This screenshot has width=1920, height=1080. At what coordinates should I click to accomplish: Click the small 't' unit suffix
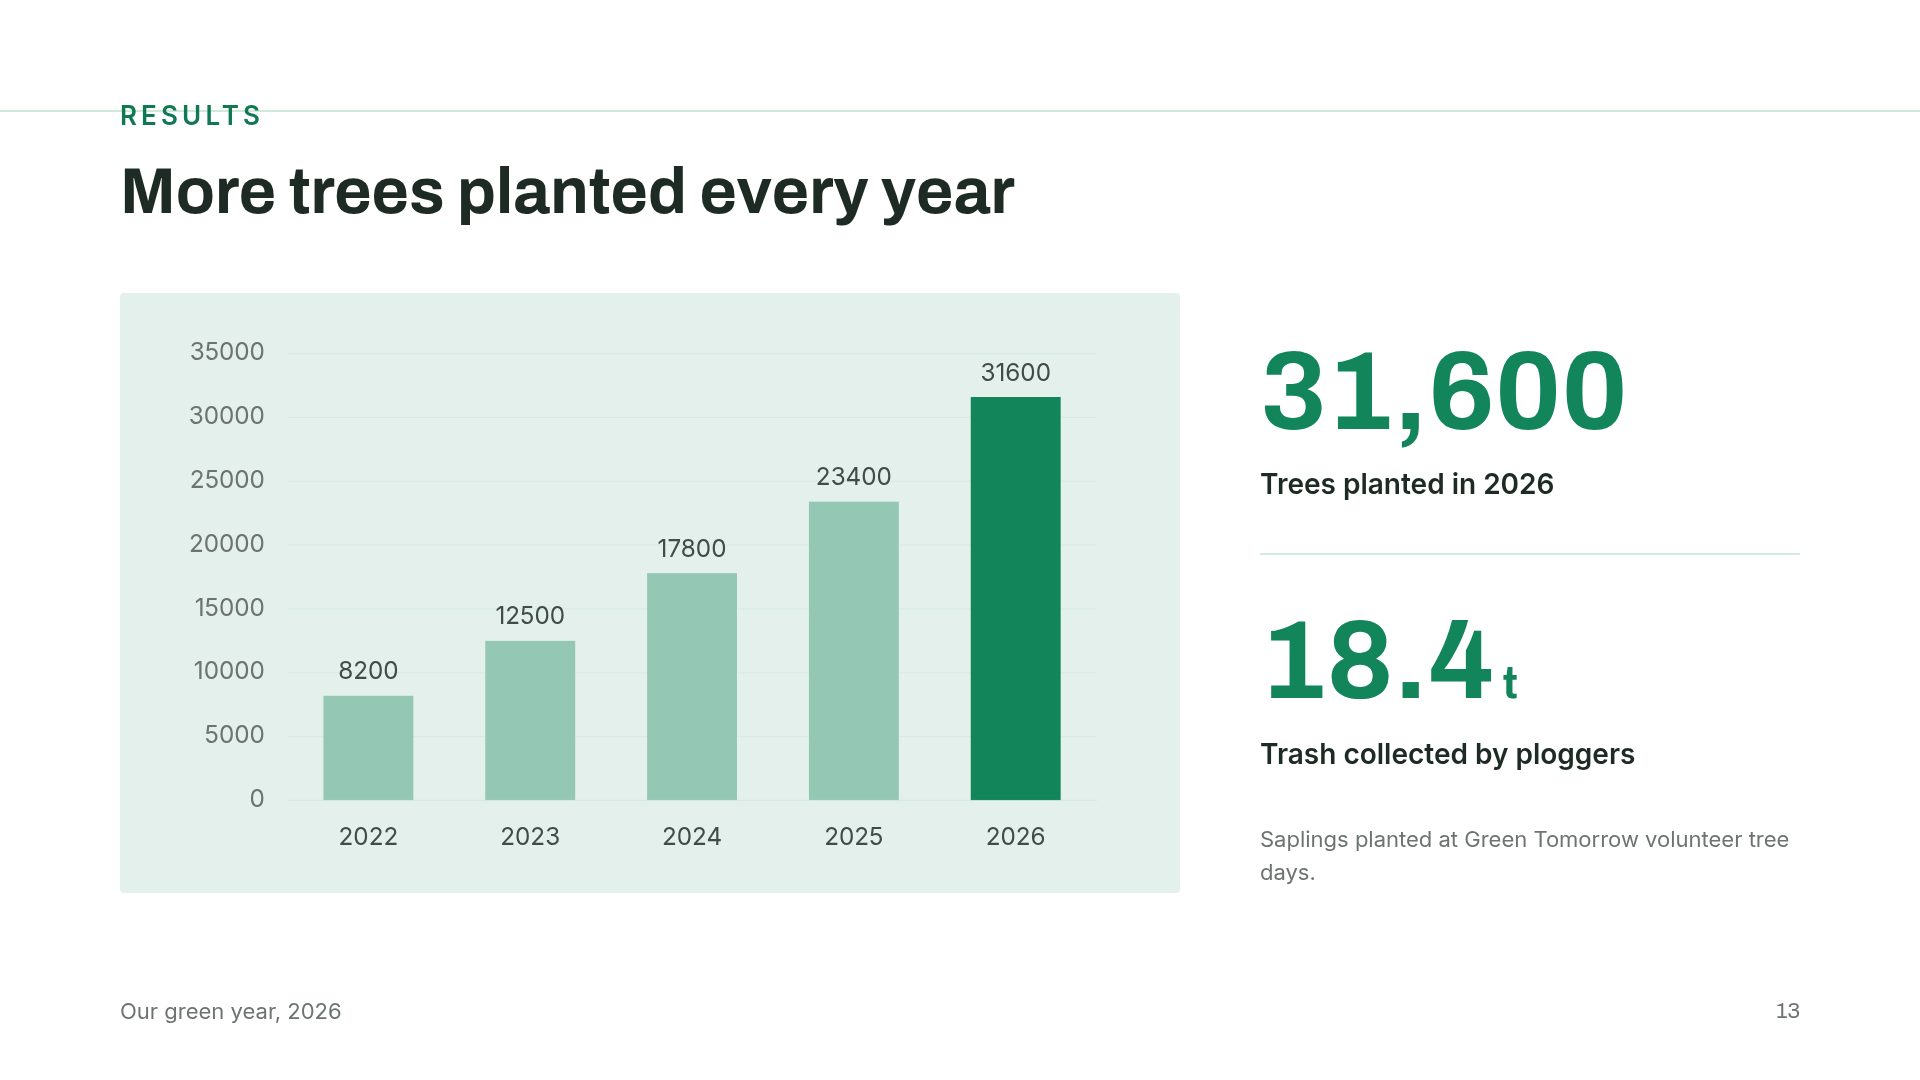click(x=1510, y=684)
